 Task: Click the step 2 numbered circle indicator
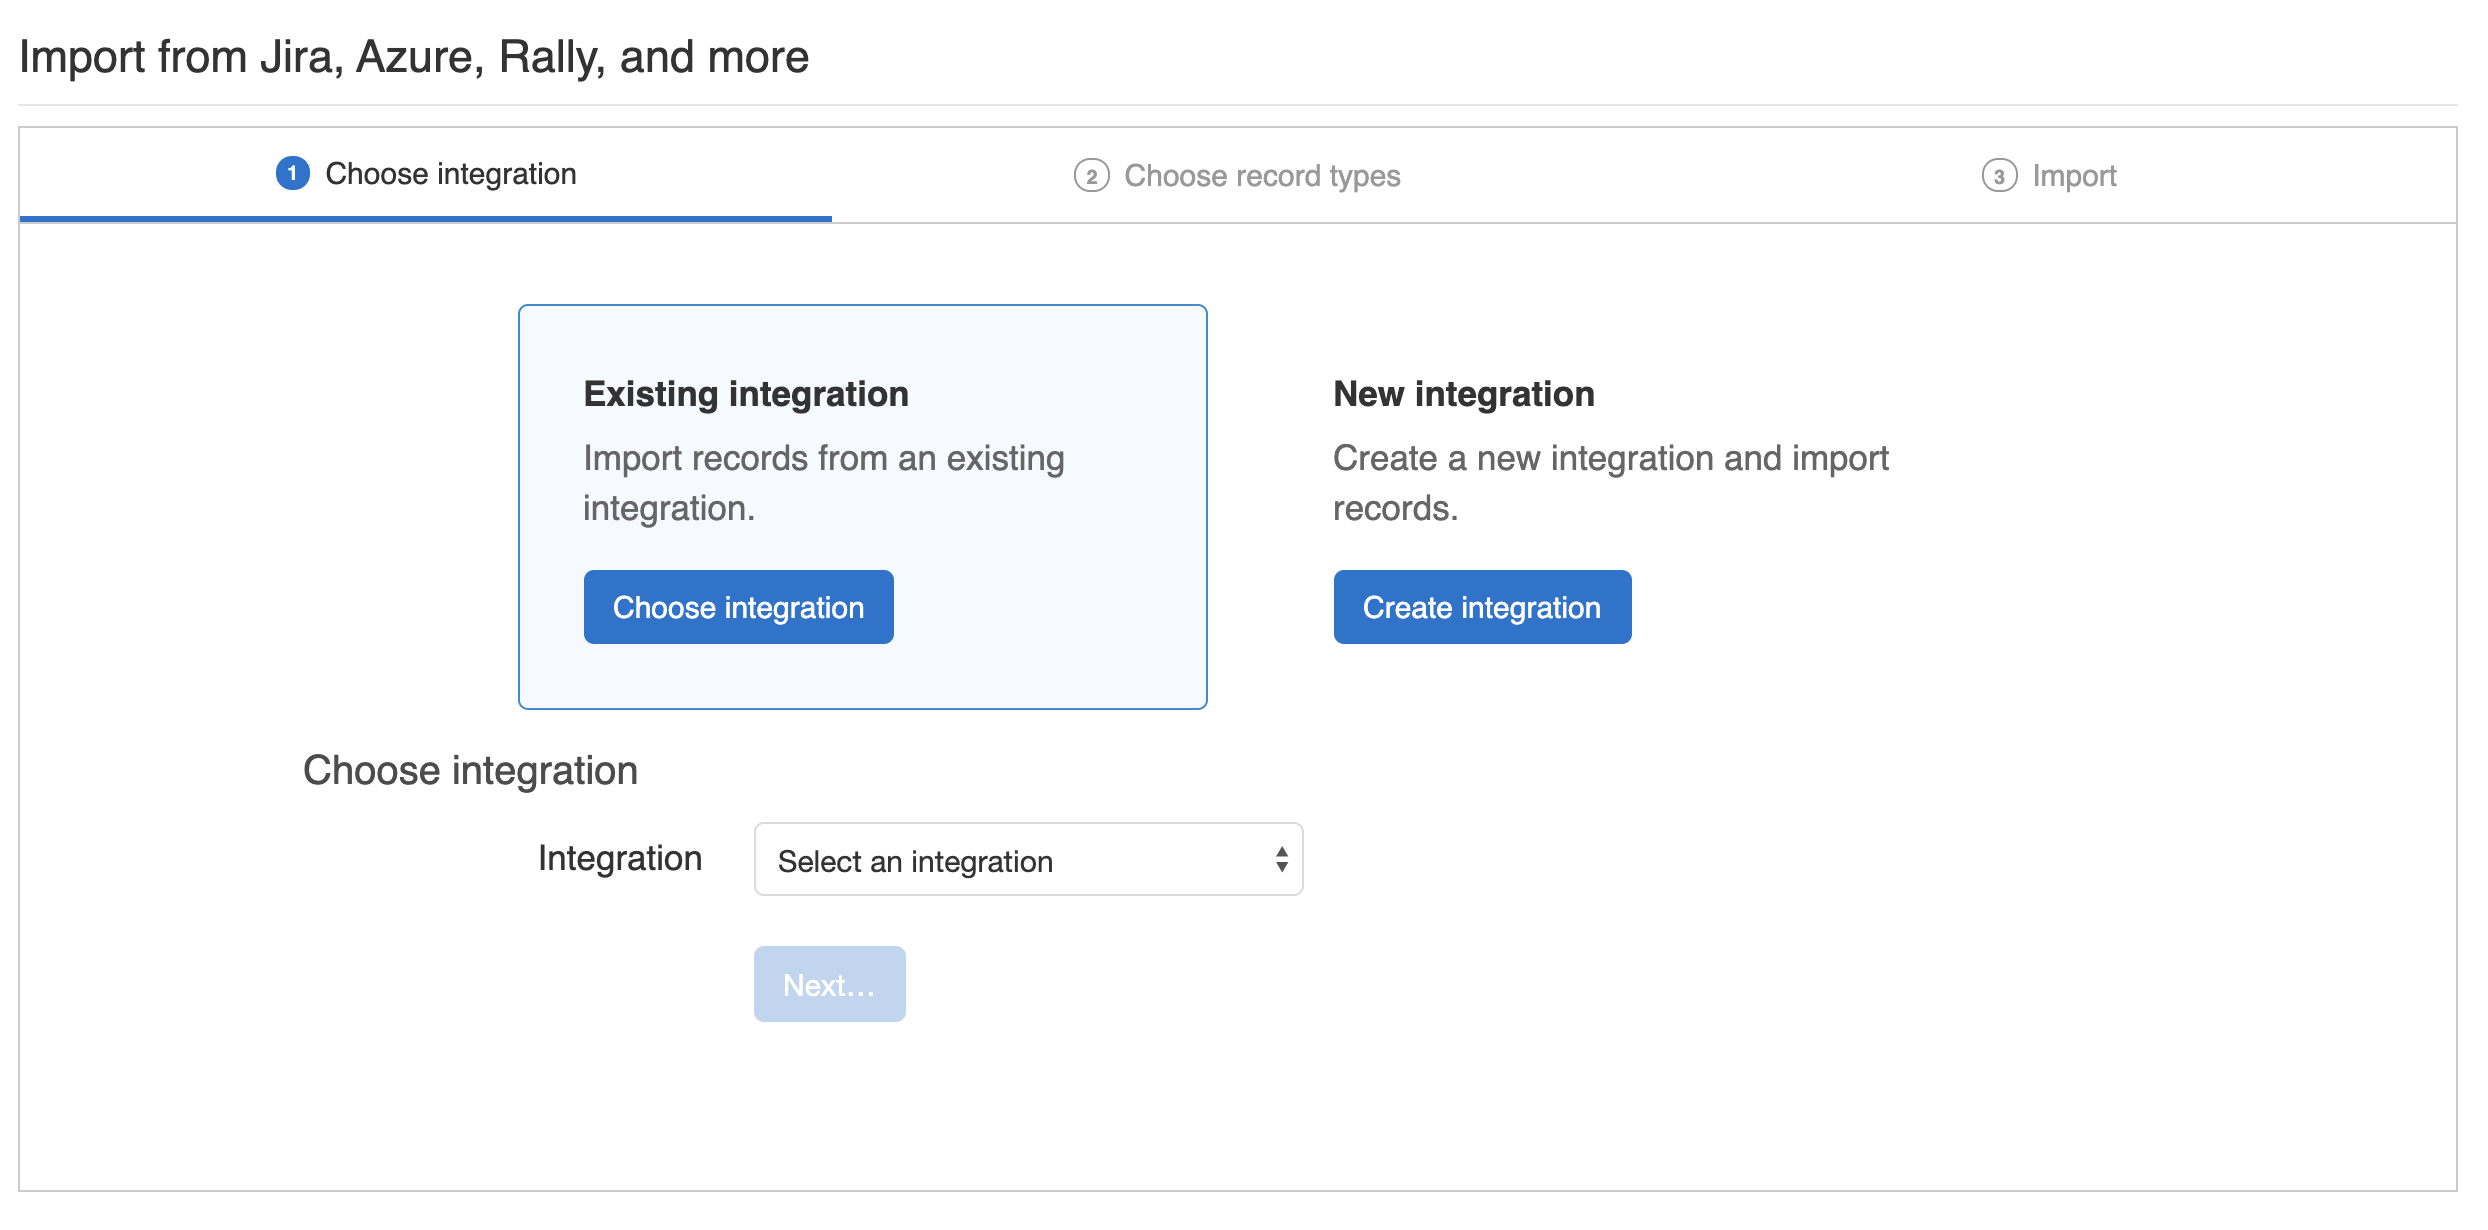tap(1091, 175)
